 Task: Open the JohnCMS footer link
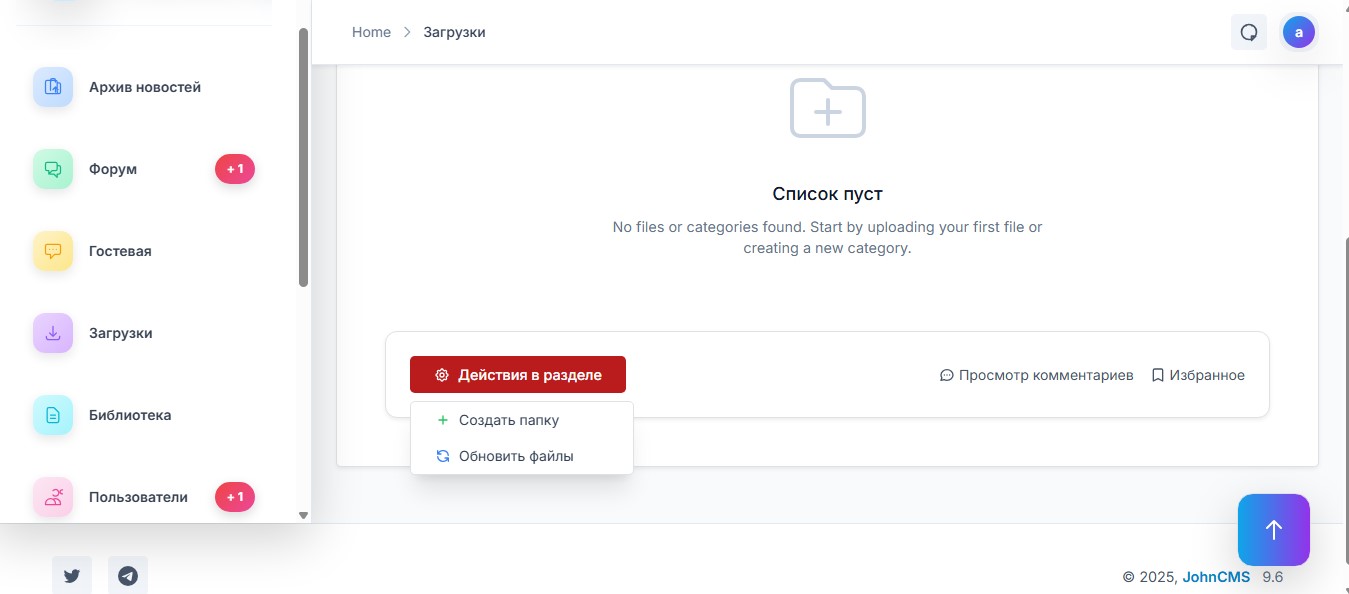1216,577
